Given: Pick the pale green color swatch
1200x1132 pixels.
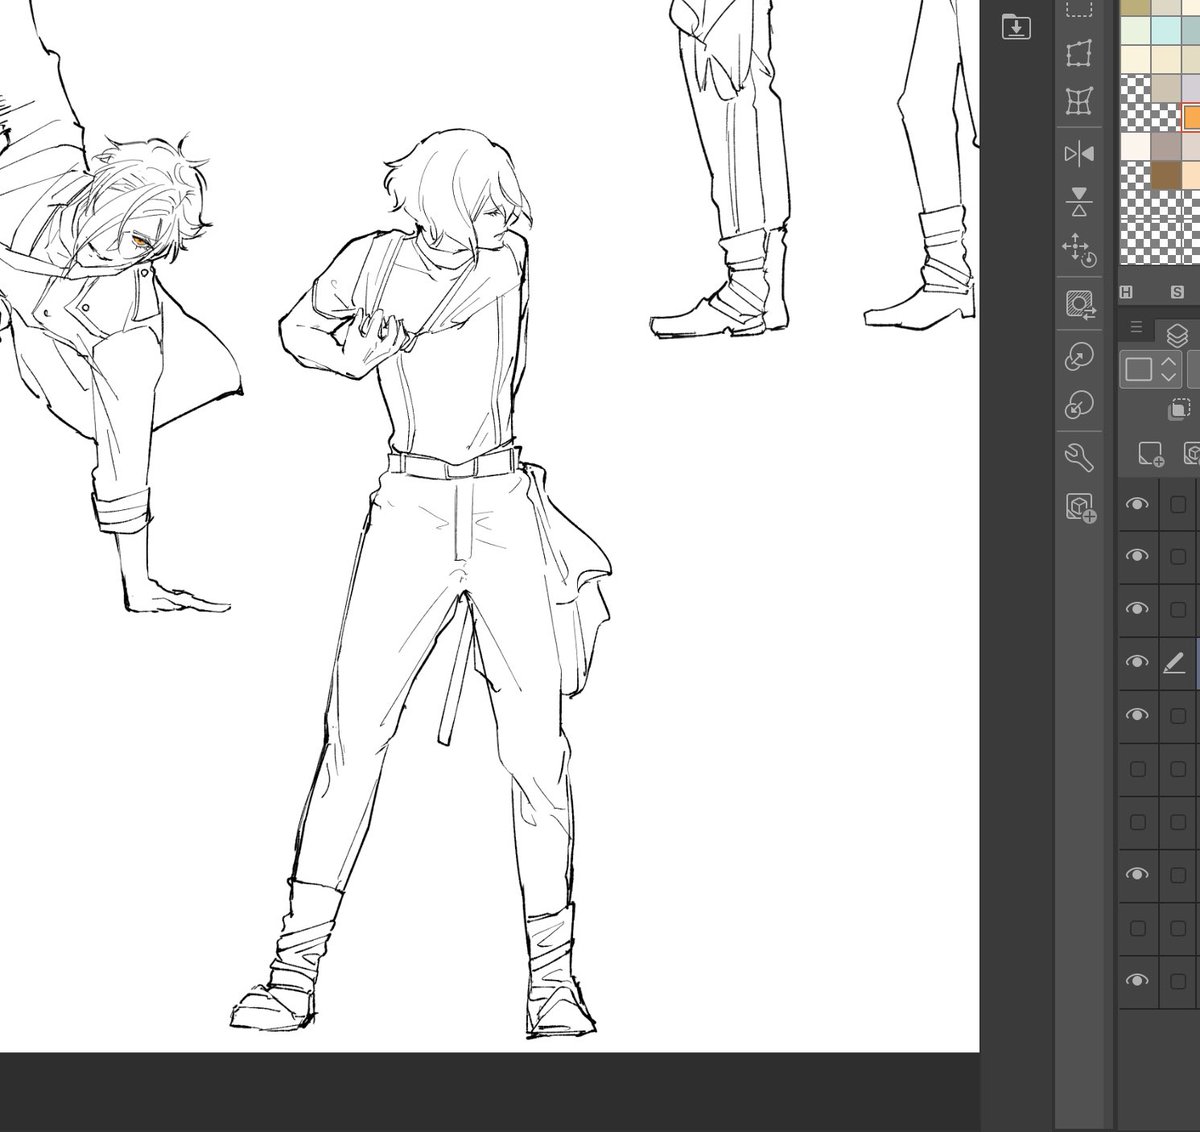Looking at the screenshot, I should pyautogui.click(x=1135, y=31).
